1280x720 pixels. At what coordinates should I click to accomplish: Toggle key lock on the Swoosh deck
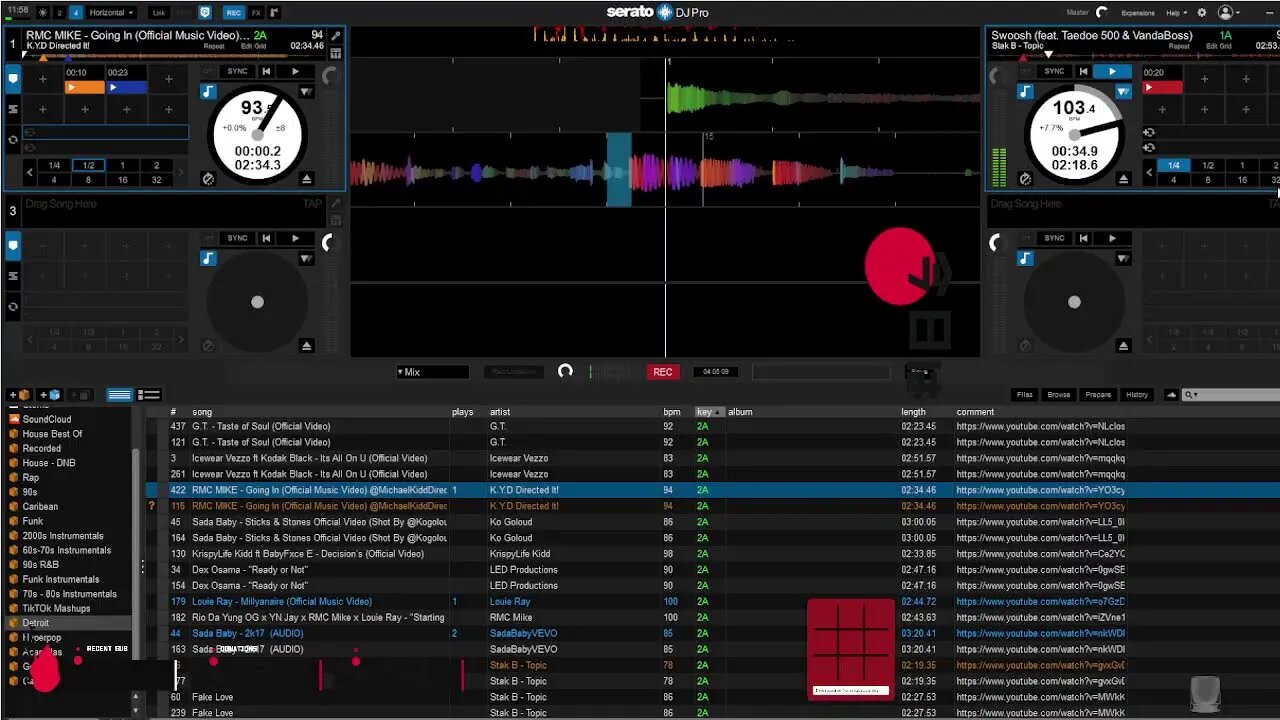[x=1025, y=91]
